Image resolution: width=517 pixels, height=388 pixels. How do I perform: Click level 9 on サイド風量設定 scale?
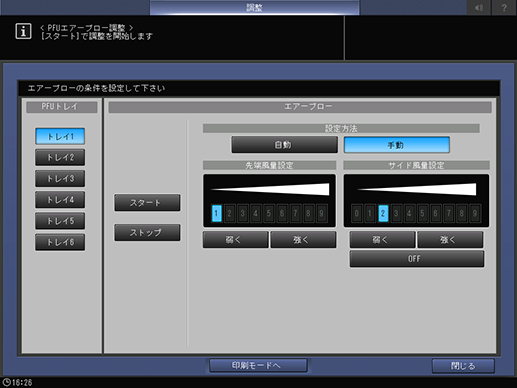pyautogui.click(x=475, y=213)
